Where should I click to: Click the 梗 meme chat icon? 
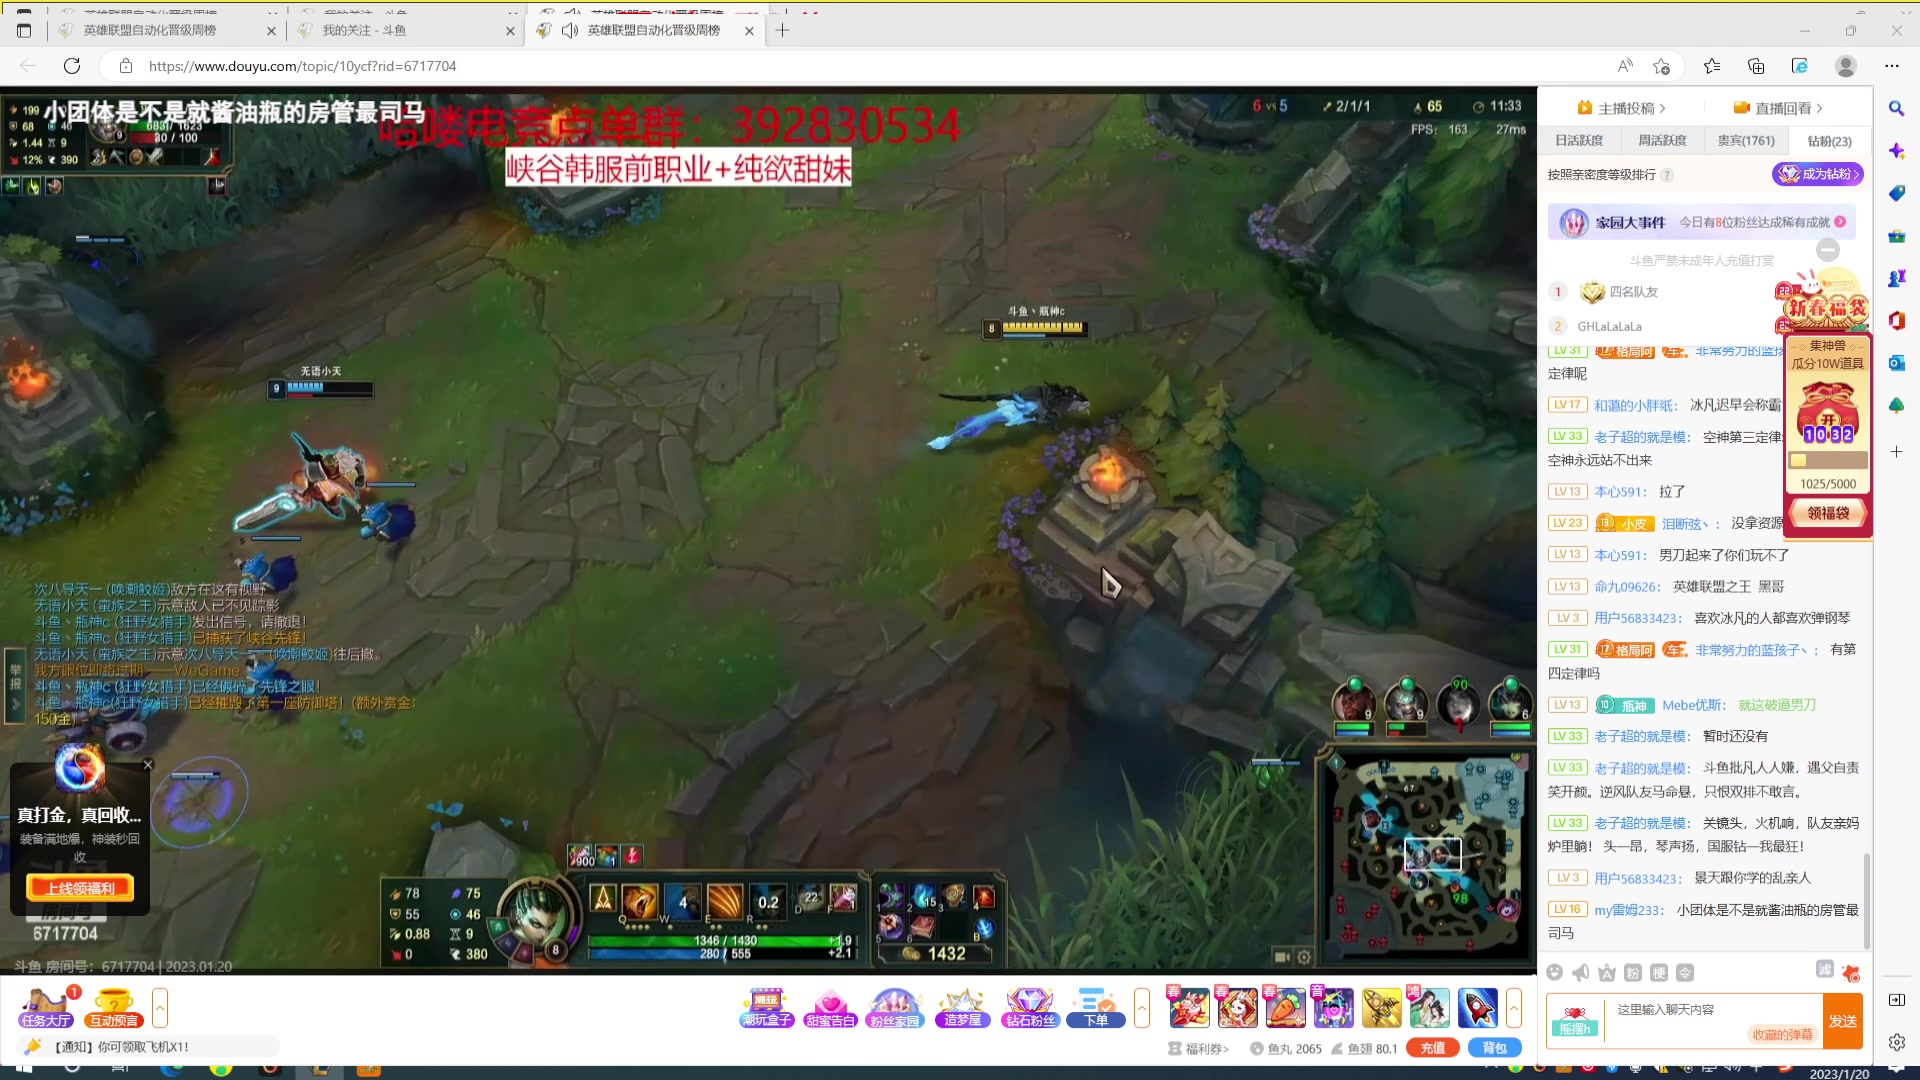[x=1659, y=972]
